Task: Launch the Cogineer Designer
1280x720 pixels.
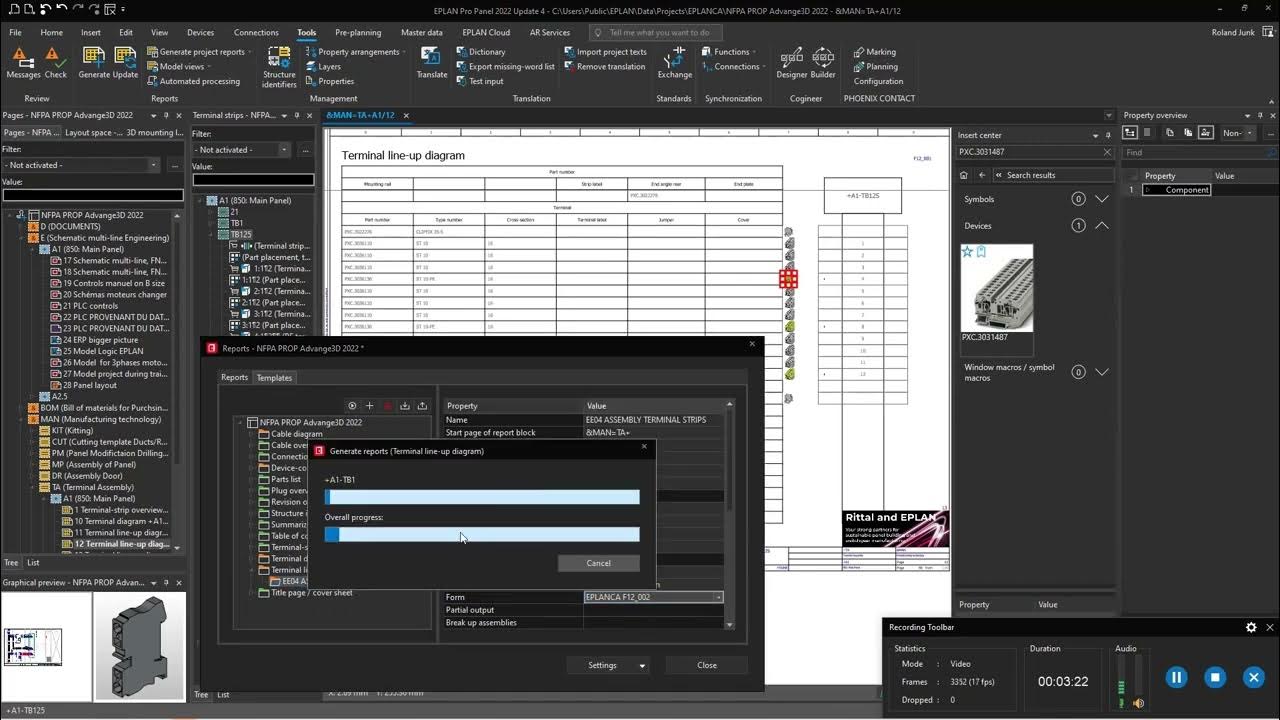Action: coord(791,63)
